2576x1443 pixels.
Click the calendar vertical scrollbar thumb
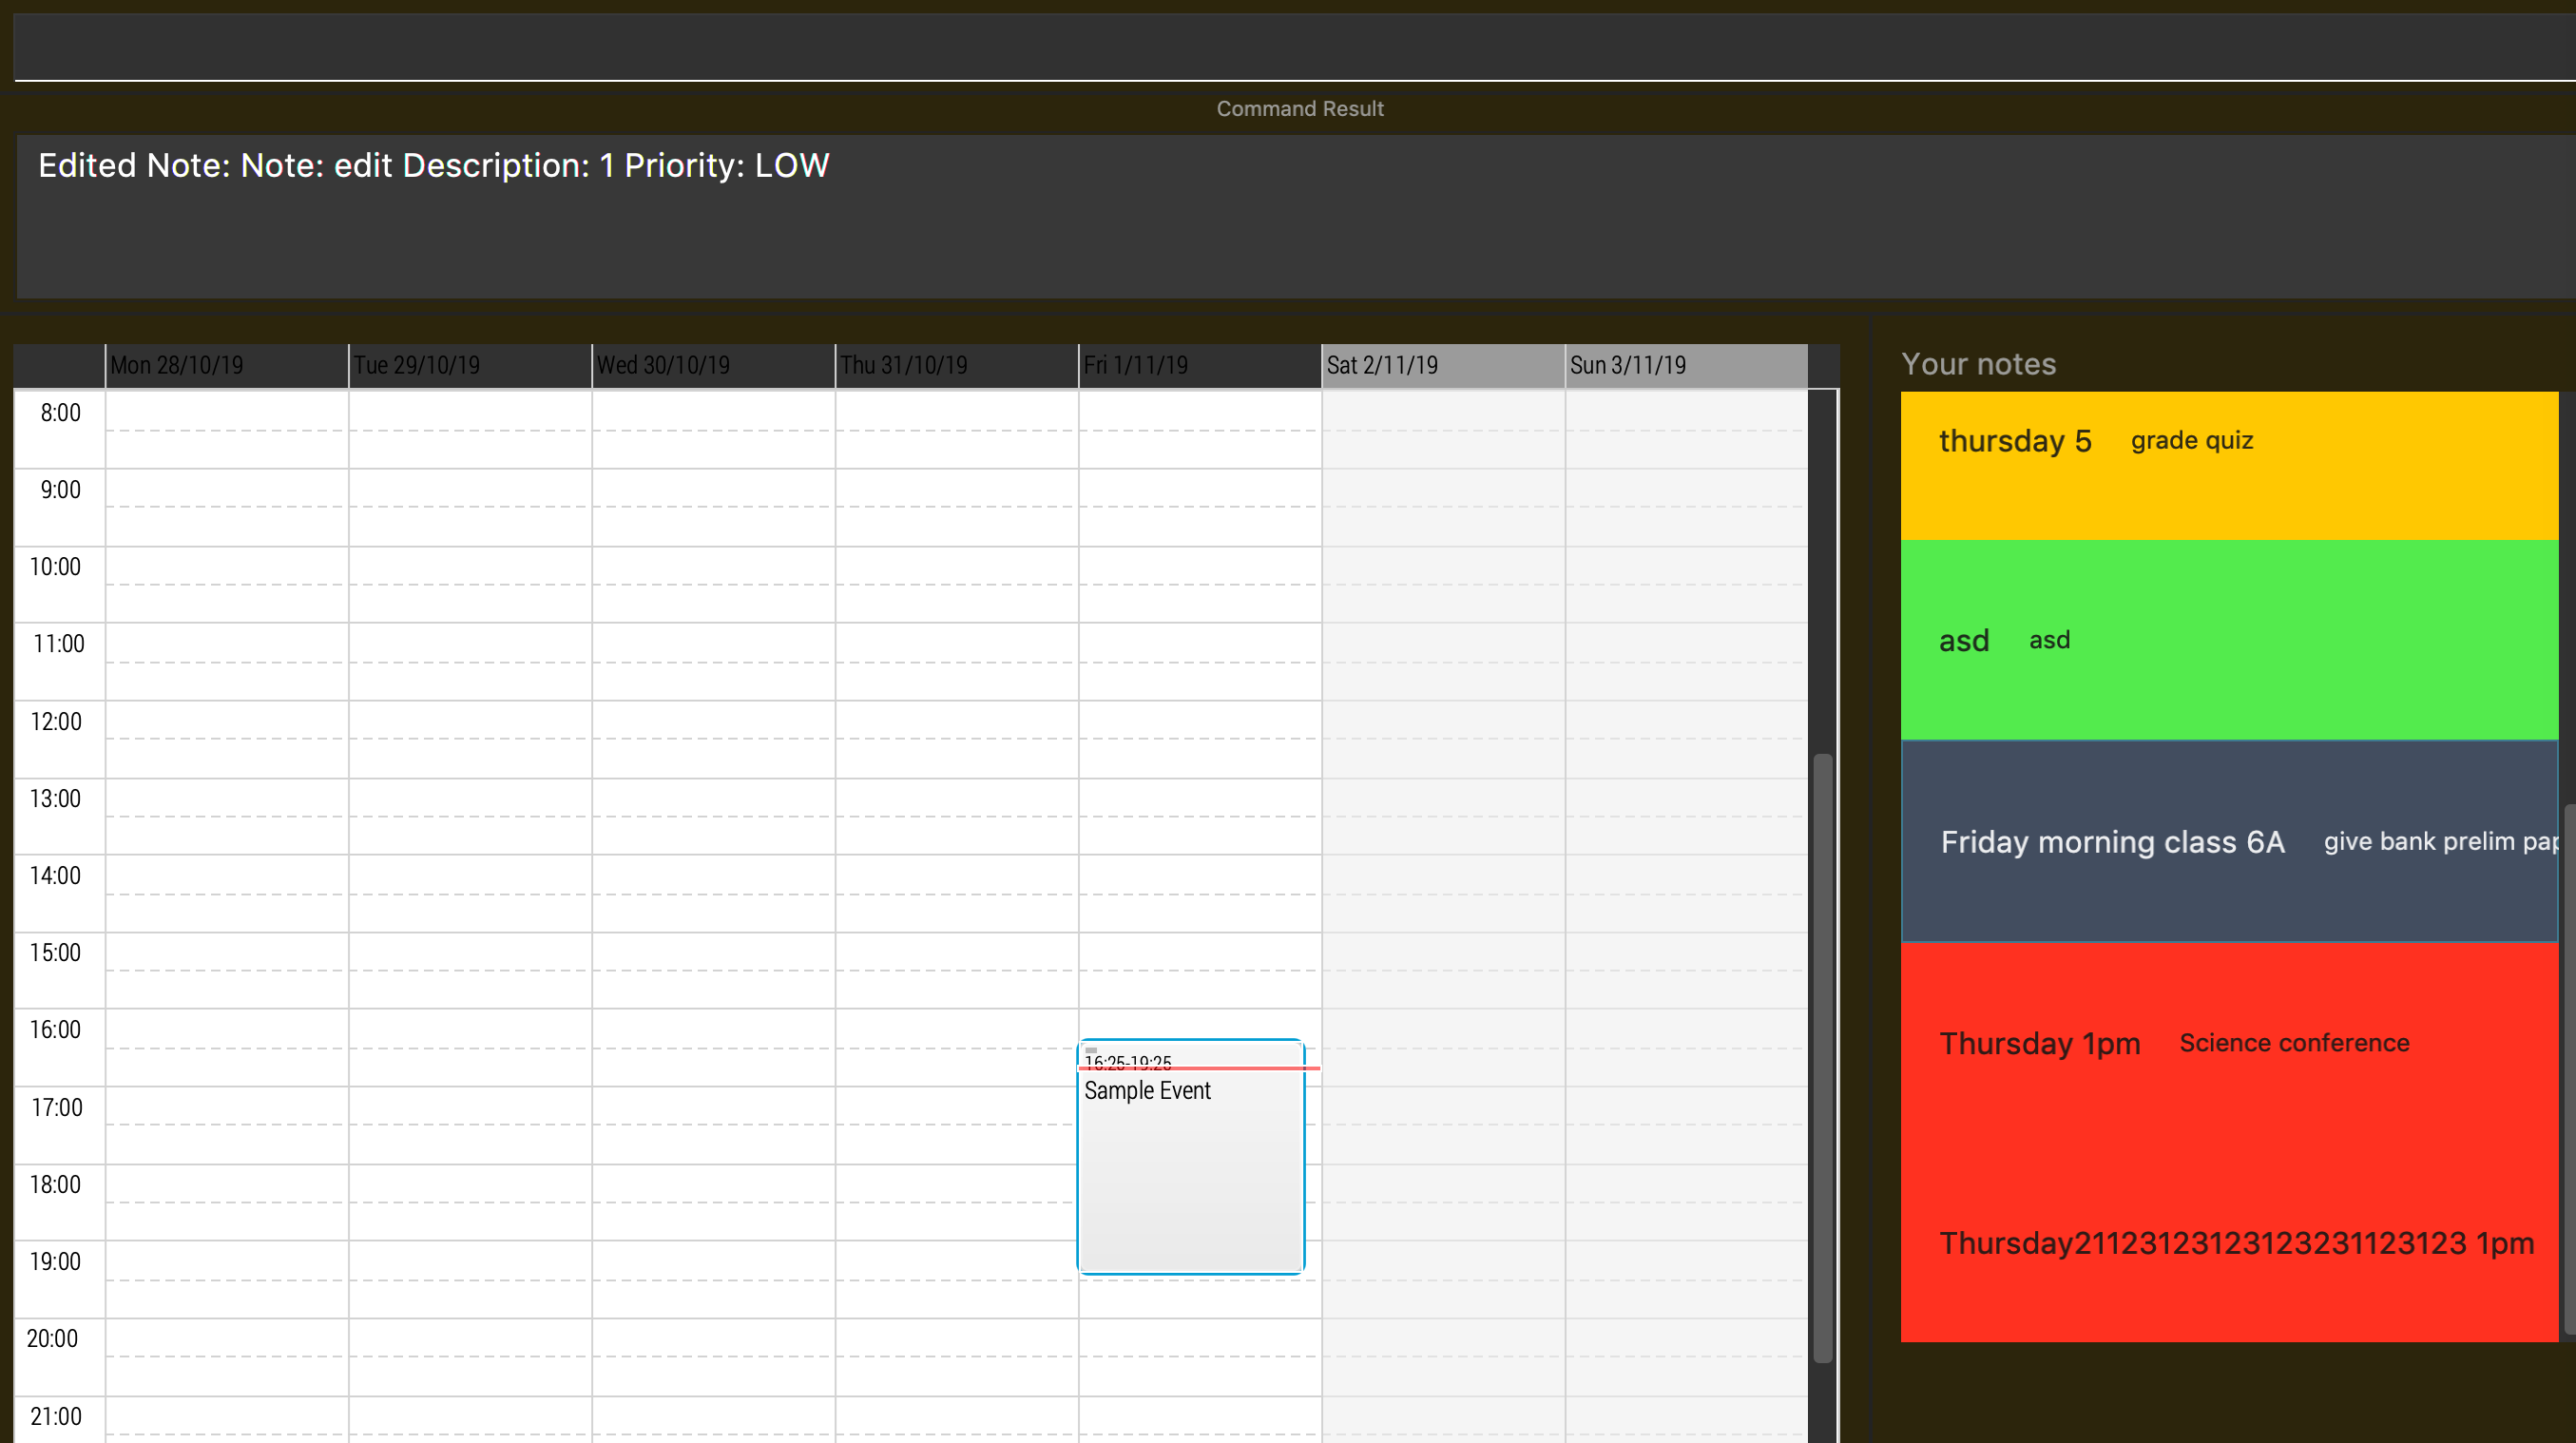1823,1058
